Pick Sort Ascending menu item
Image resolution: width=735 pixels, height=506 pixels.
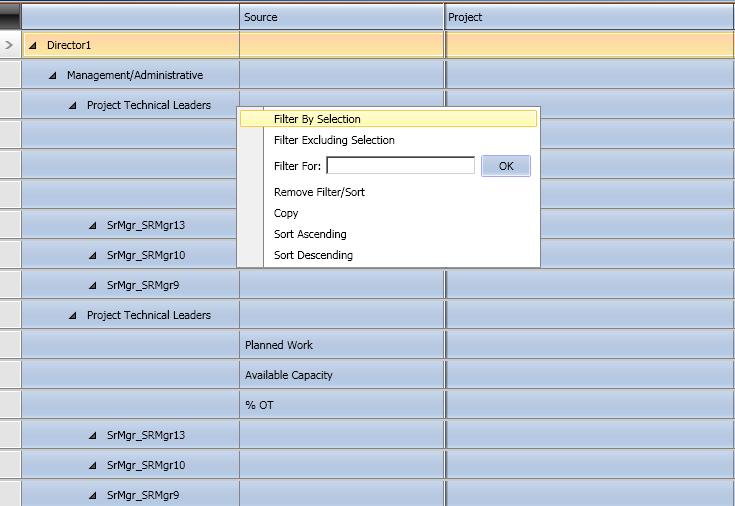tap(310, 234)
